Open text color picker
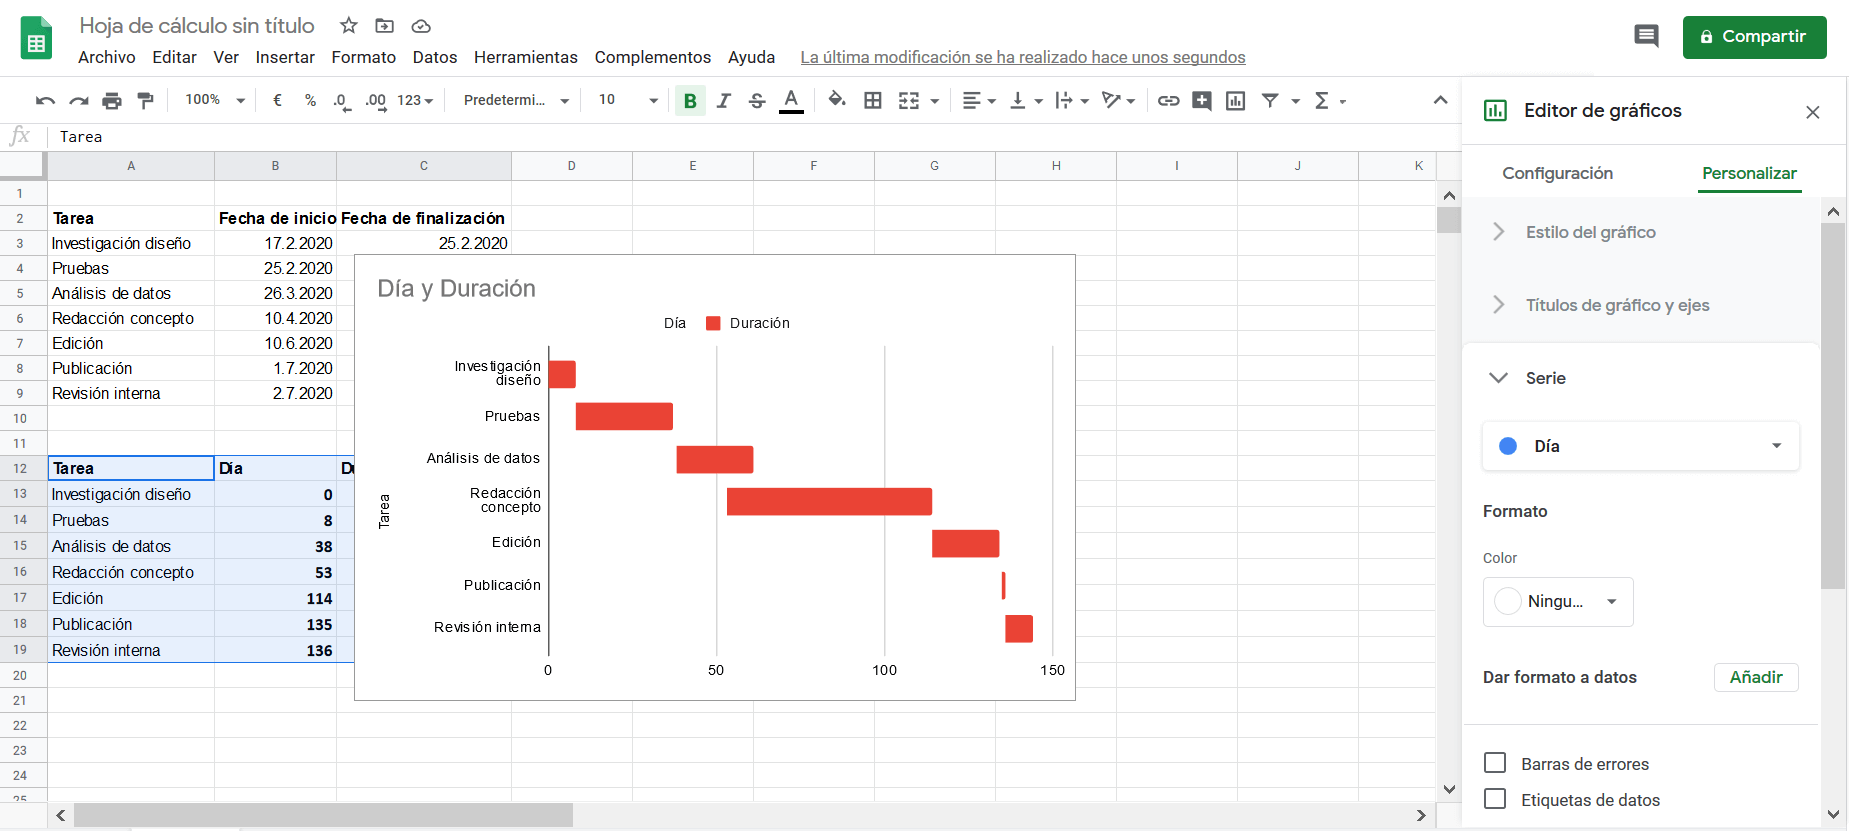1849x831 pixels. [791, 101]
